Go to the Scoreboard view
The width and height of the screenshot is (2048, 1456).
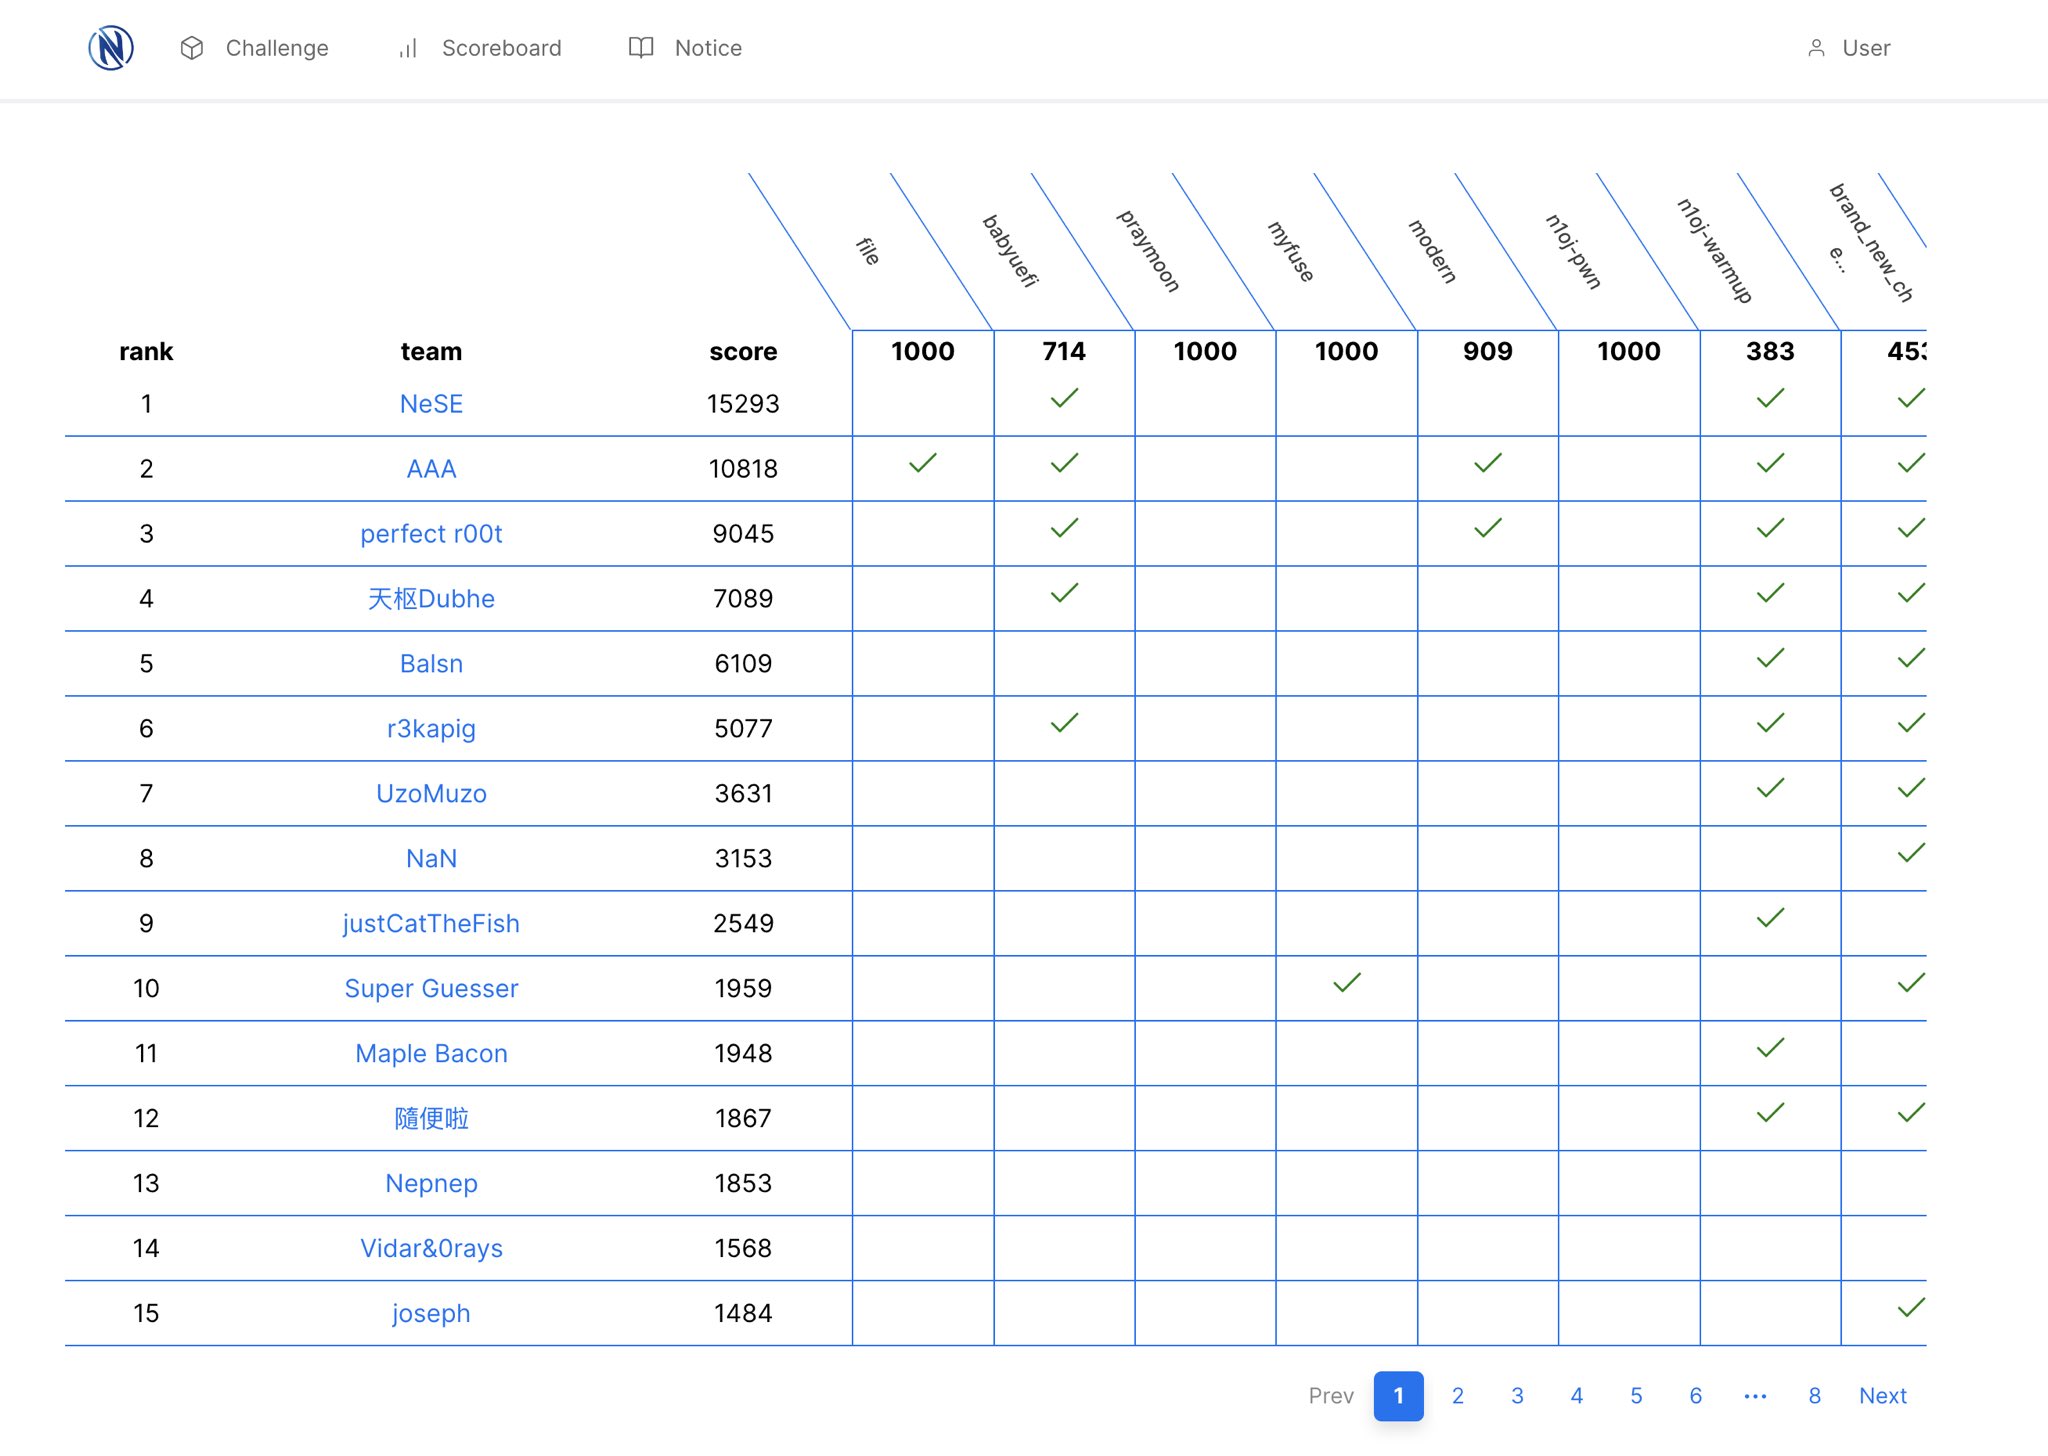pyautogui.click(x=501, y=48)
